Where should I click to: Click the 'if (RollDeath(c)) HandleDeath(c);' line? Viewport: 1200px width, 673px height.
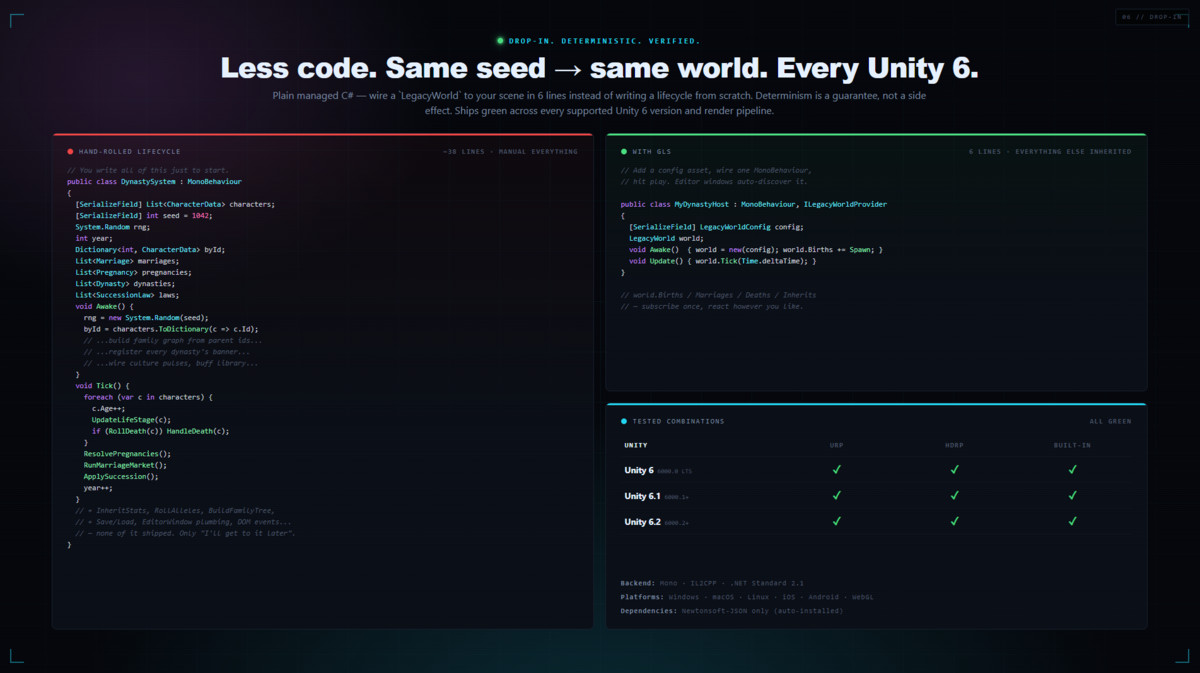[161, 431]
